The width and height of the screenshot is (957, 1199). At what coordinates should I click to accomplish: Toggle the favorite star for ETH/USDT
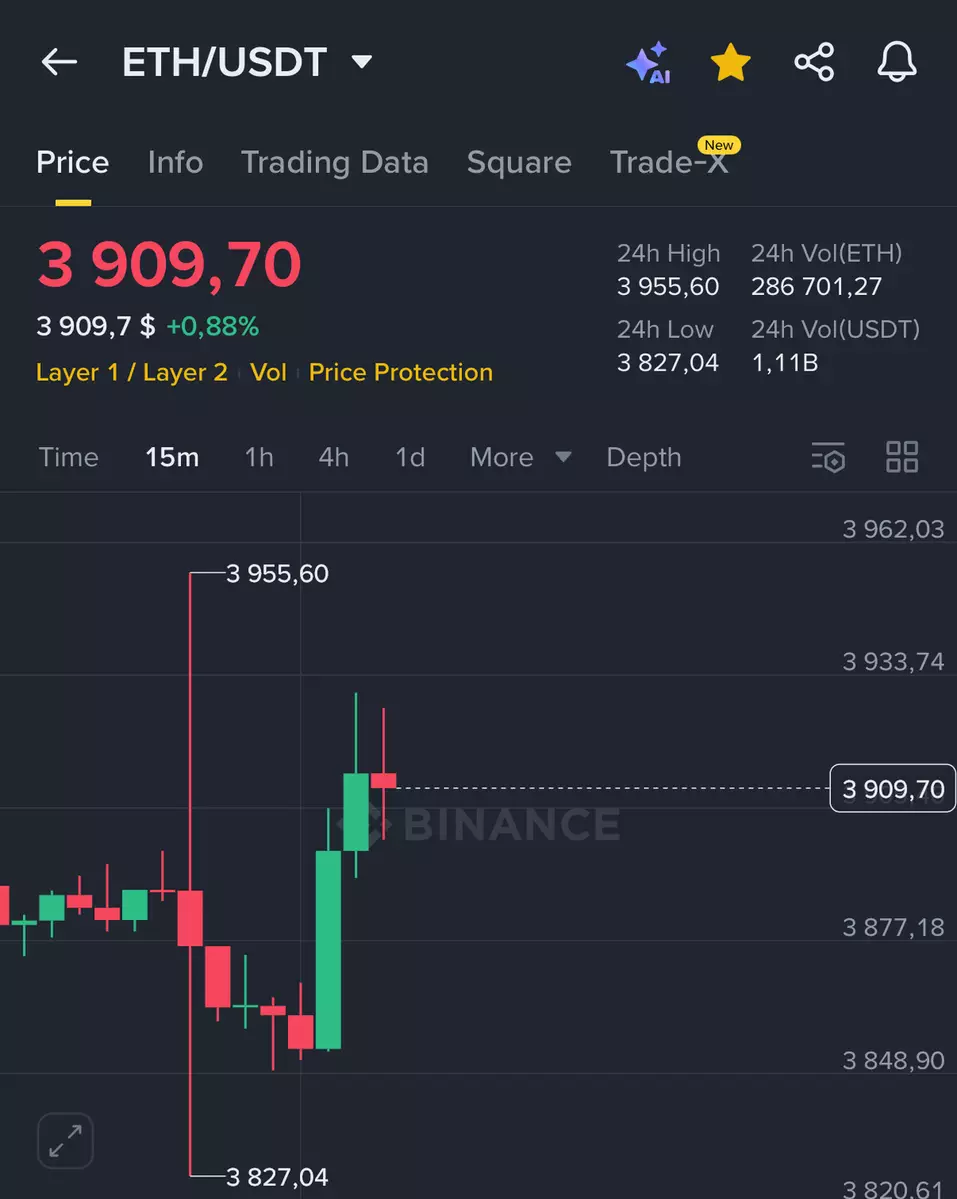pos(730,63)
